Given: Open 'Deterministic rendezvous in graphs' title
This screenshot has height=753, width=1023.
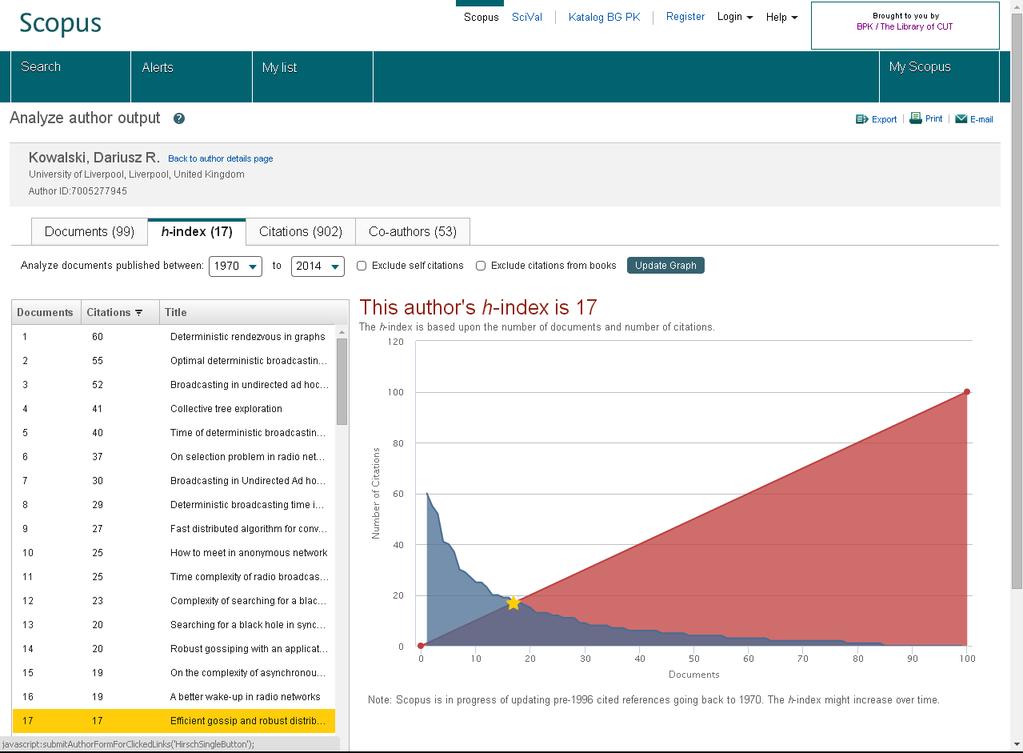Looking at the screenshot, I should 247,337.
